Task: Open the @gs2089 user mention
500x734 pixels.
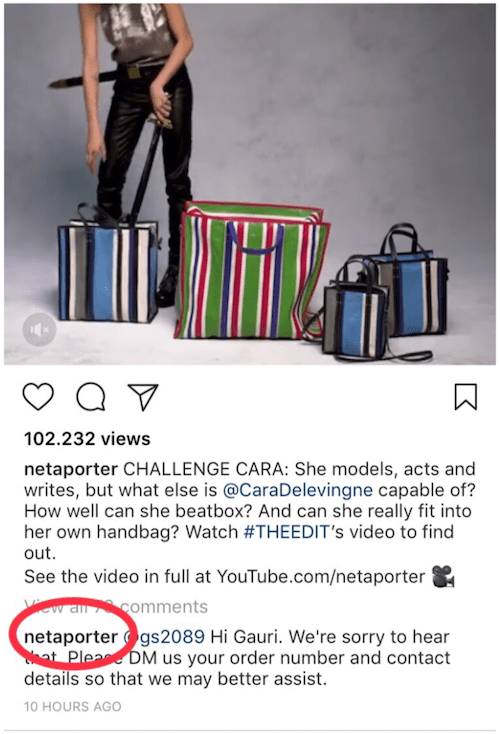Action: (164, 637)
